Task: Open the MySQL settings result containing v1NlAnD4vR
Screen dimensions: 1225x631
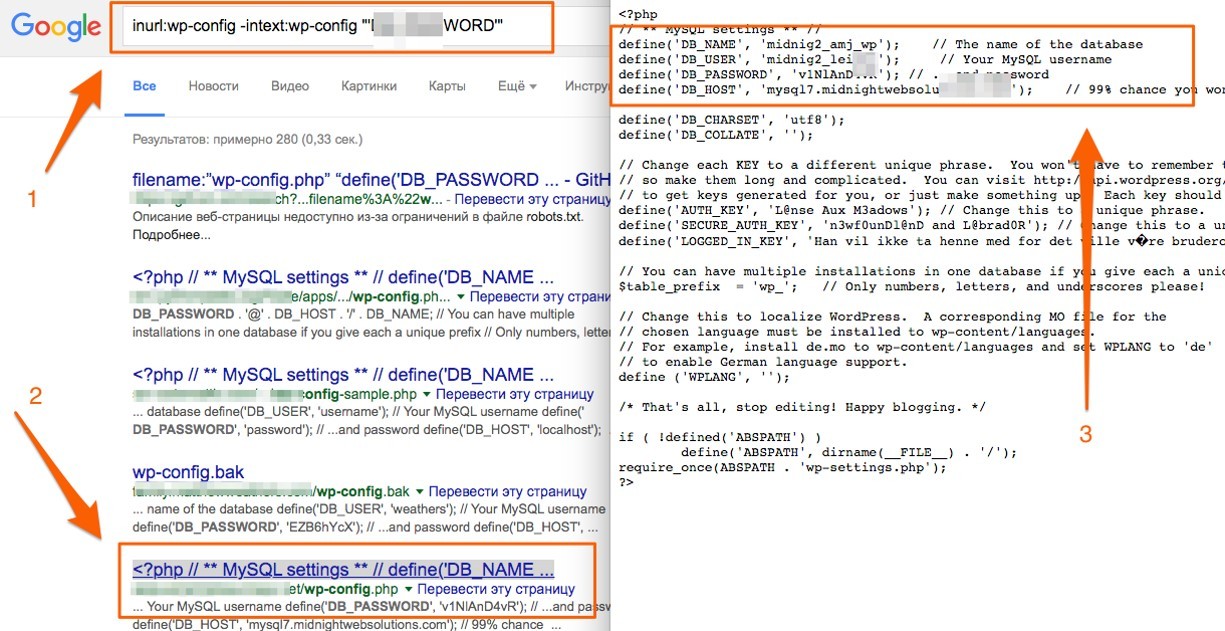Action: tap(343, 570)
